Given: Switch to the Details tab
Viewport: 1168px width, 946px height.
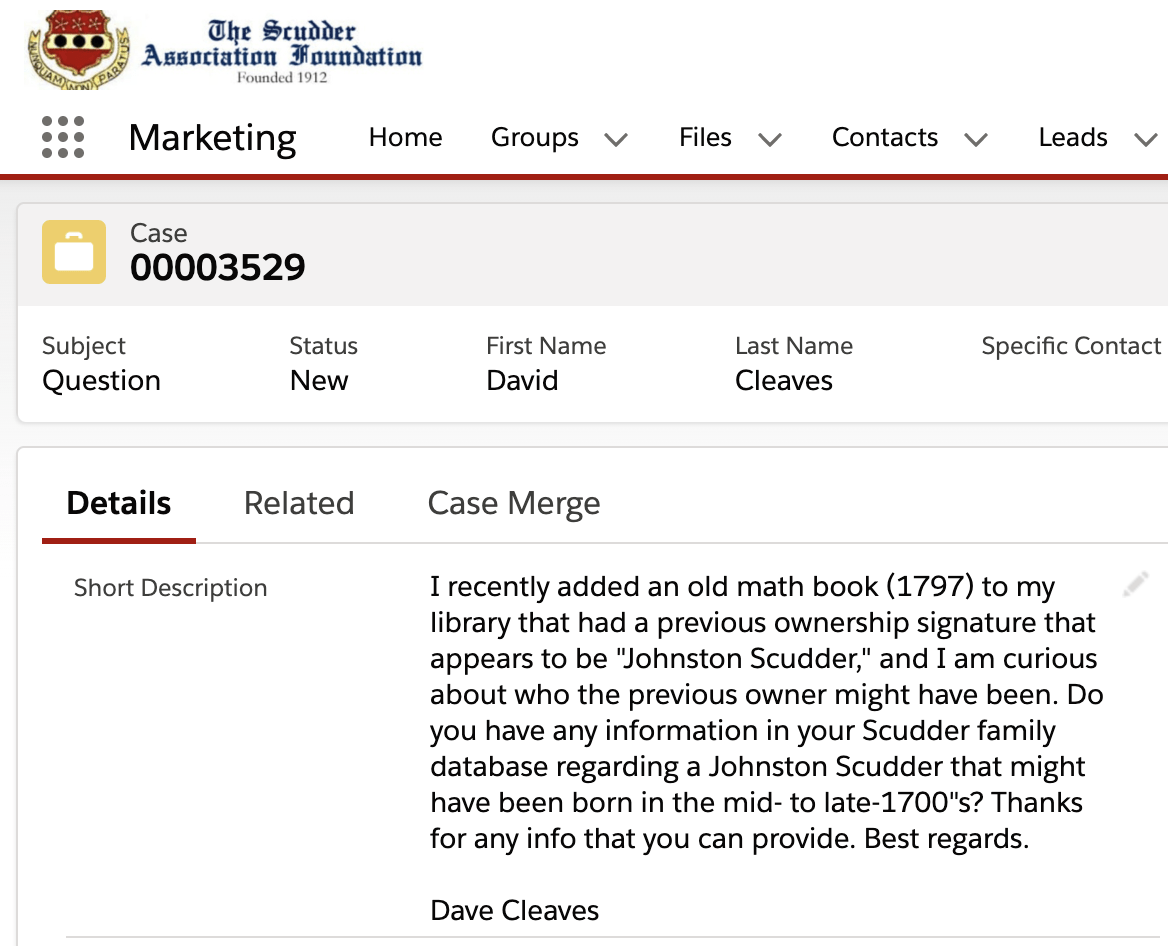Looking at the screenshot, I should click(x=119, y=503).
